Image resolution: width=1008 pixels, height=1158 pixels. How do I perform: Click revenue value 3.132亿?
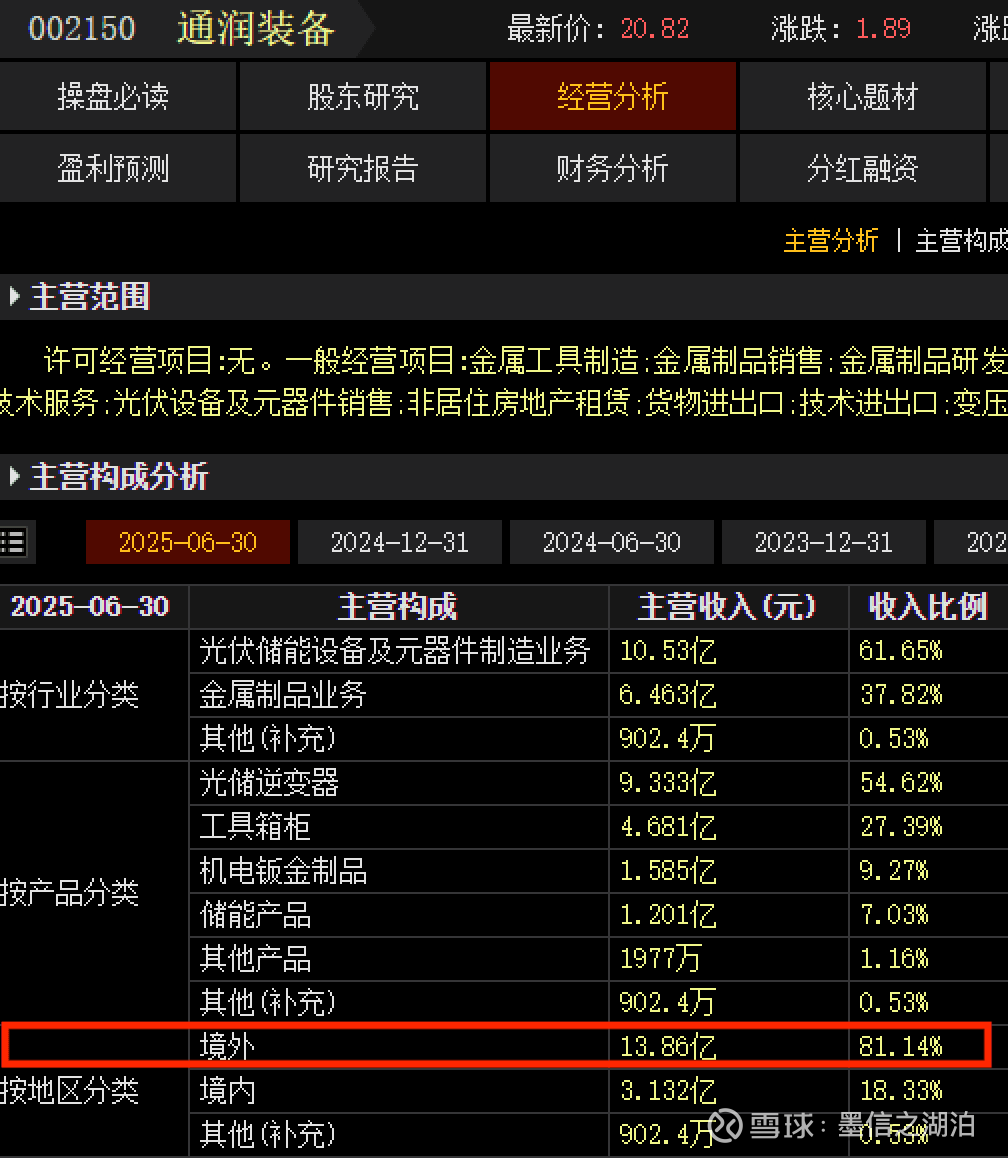[x=668, y=1091]
